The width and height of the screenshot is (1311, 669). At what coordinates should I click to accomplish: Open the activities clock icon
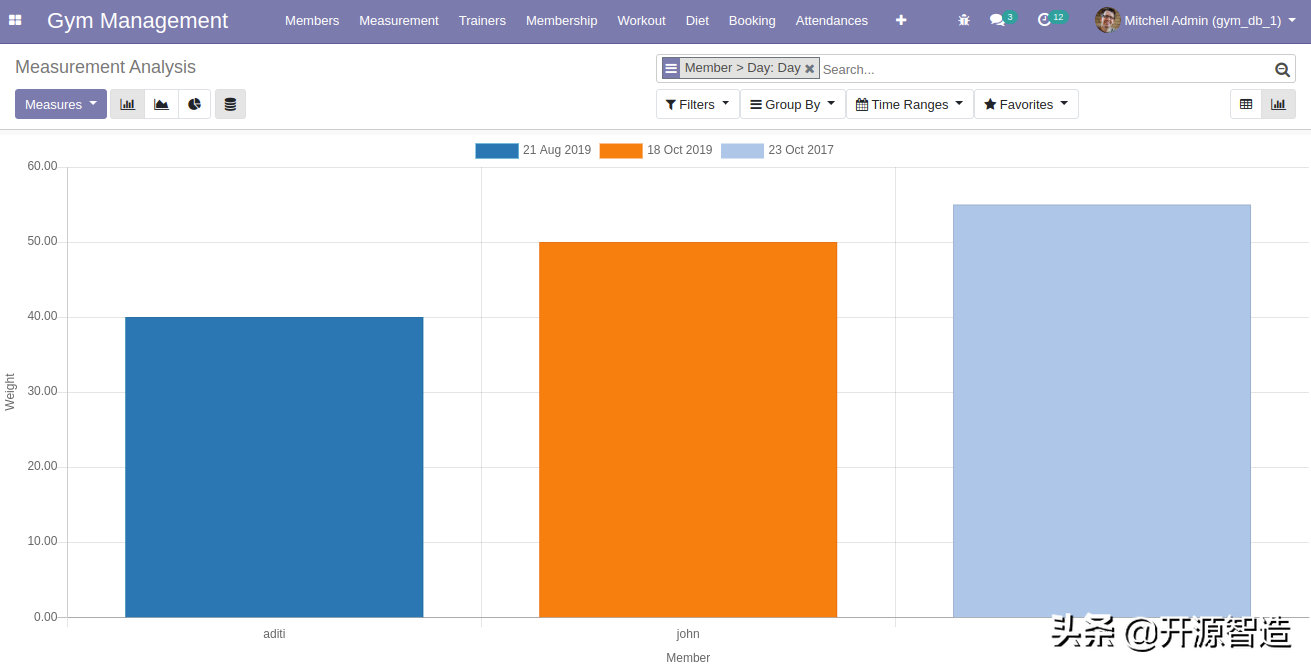(1044, 20)
